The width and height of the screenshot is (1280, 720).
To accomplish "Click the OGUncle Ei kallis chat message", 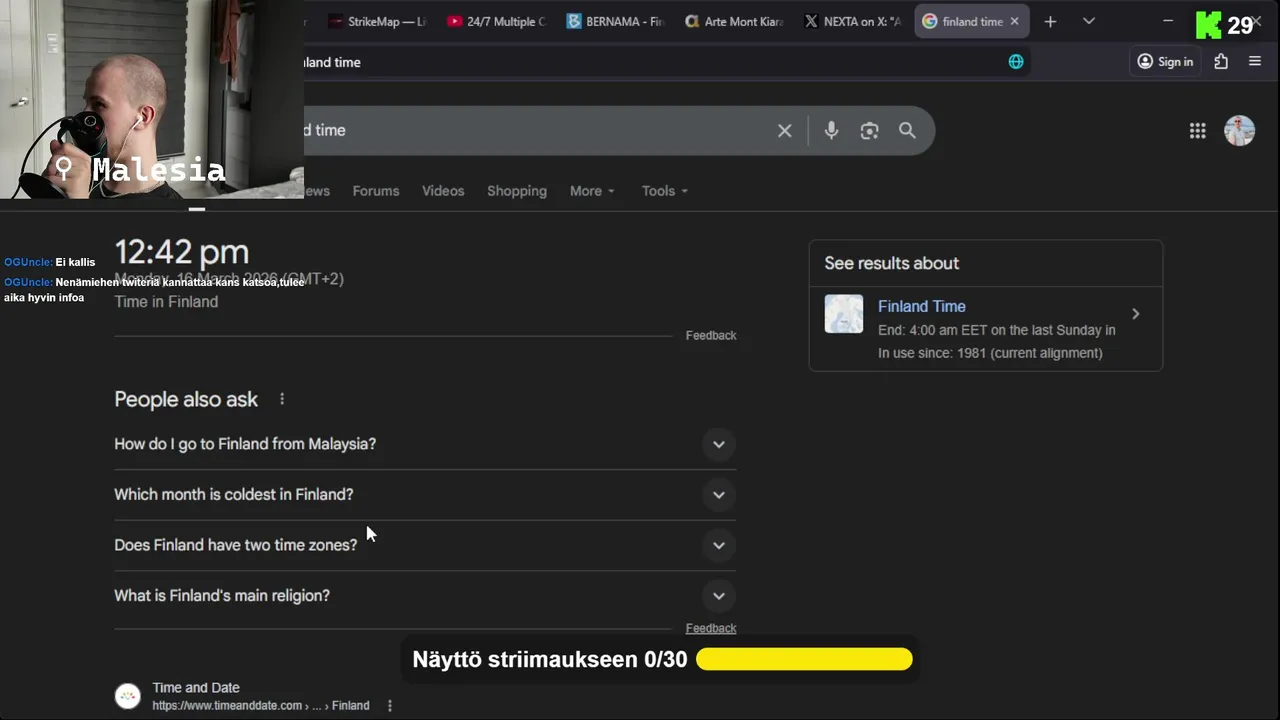I will [x=50, y=262].
